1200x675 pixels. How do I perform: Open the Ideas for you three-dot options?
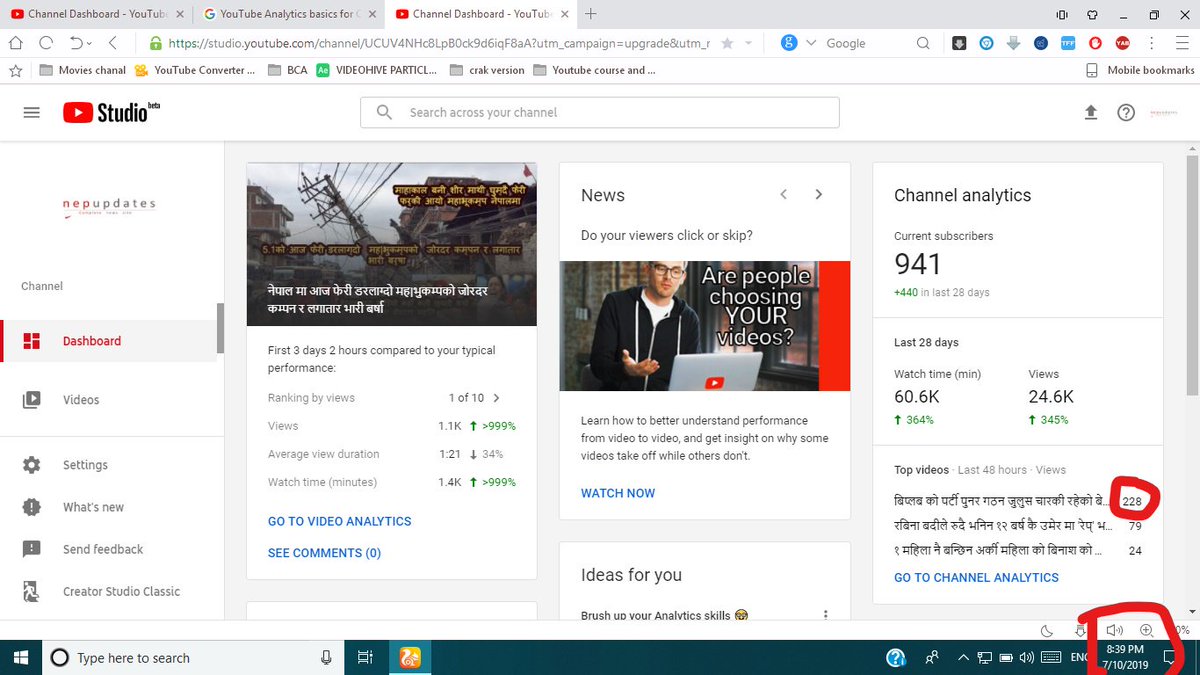pos(825,615)
